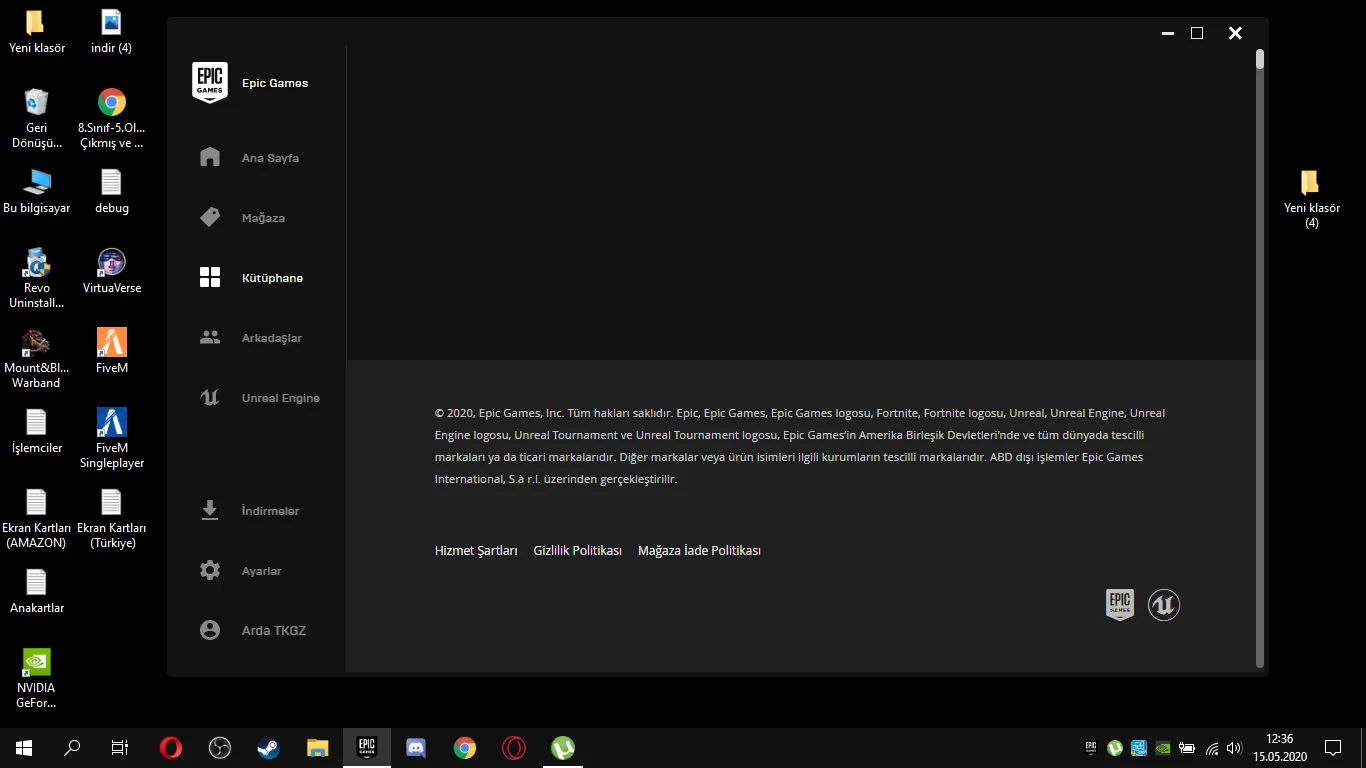Select the debug file on desktop
The height and width of the screenshot is (768, 1366).
[112, 192]
